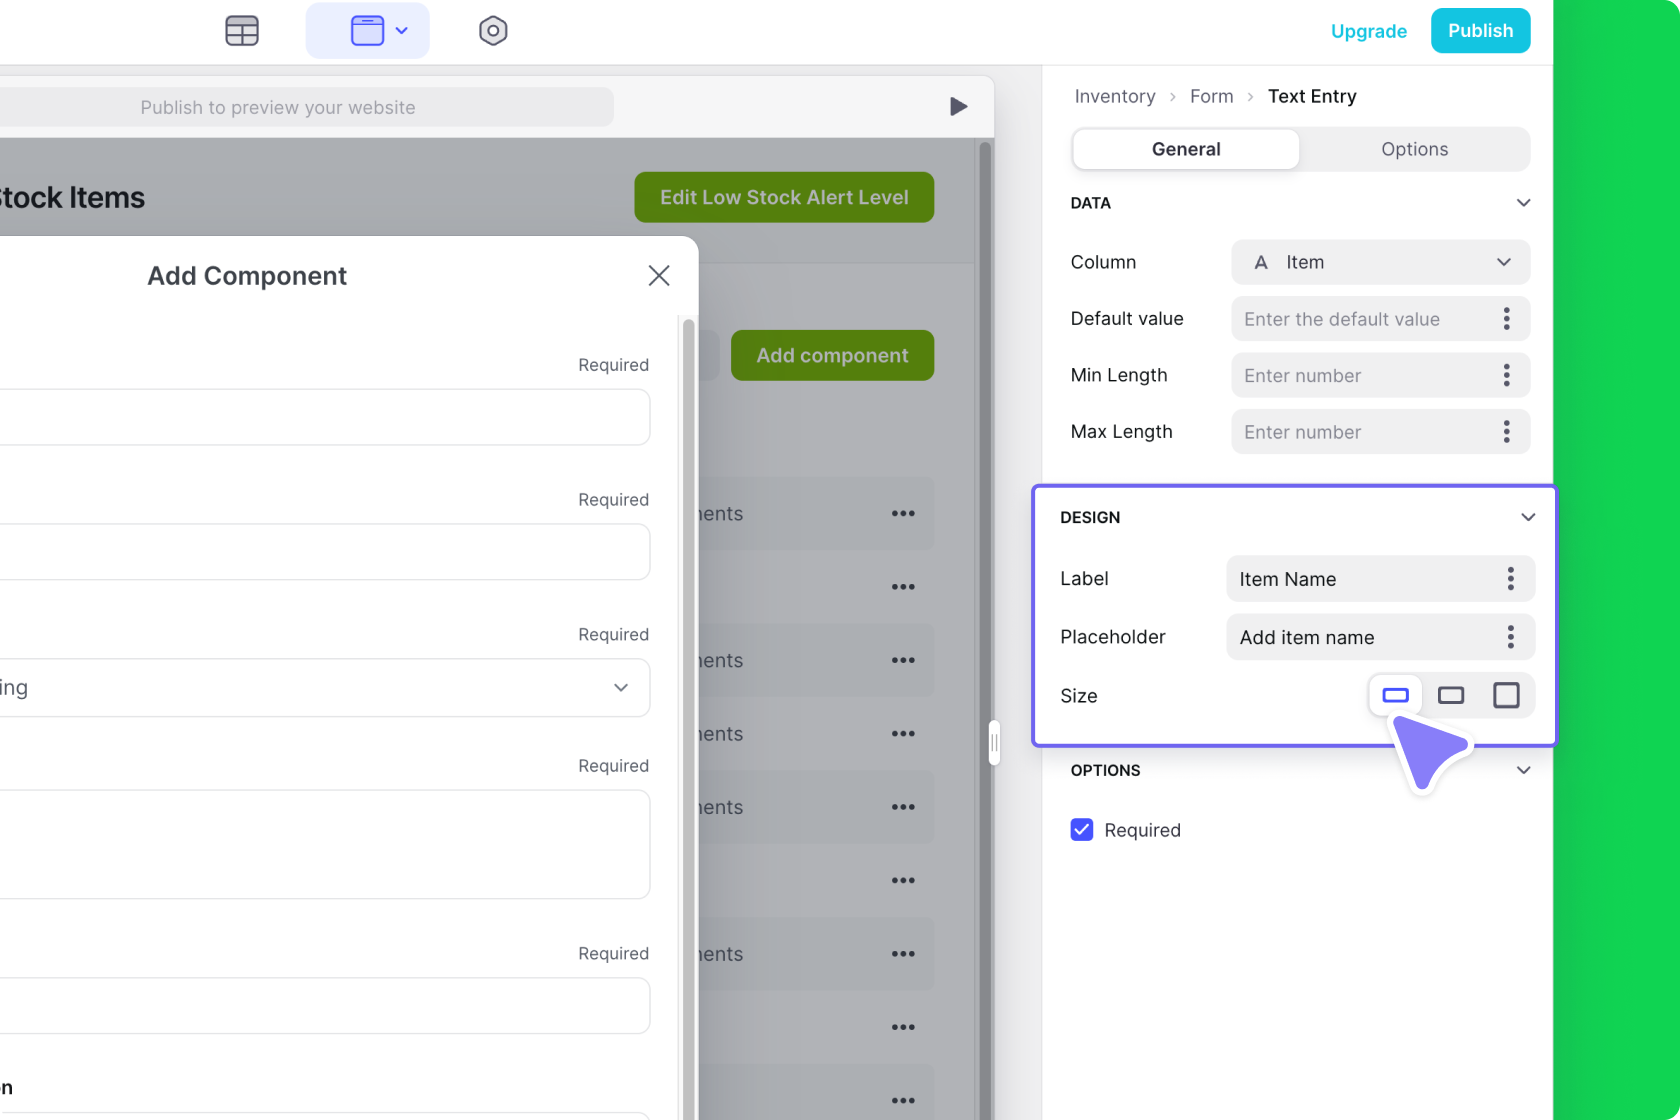The height and width of the screenshot is (1120, 1680).
Task: Open the data table view icon
Action: point(242,31)
